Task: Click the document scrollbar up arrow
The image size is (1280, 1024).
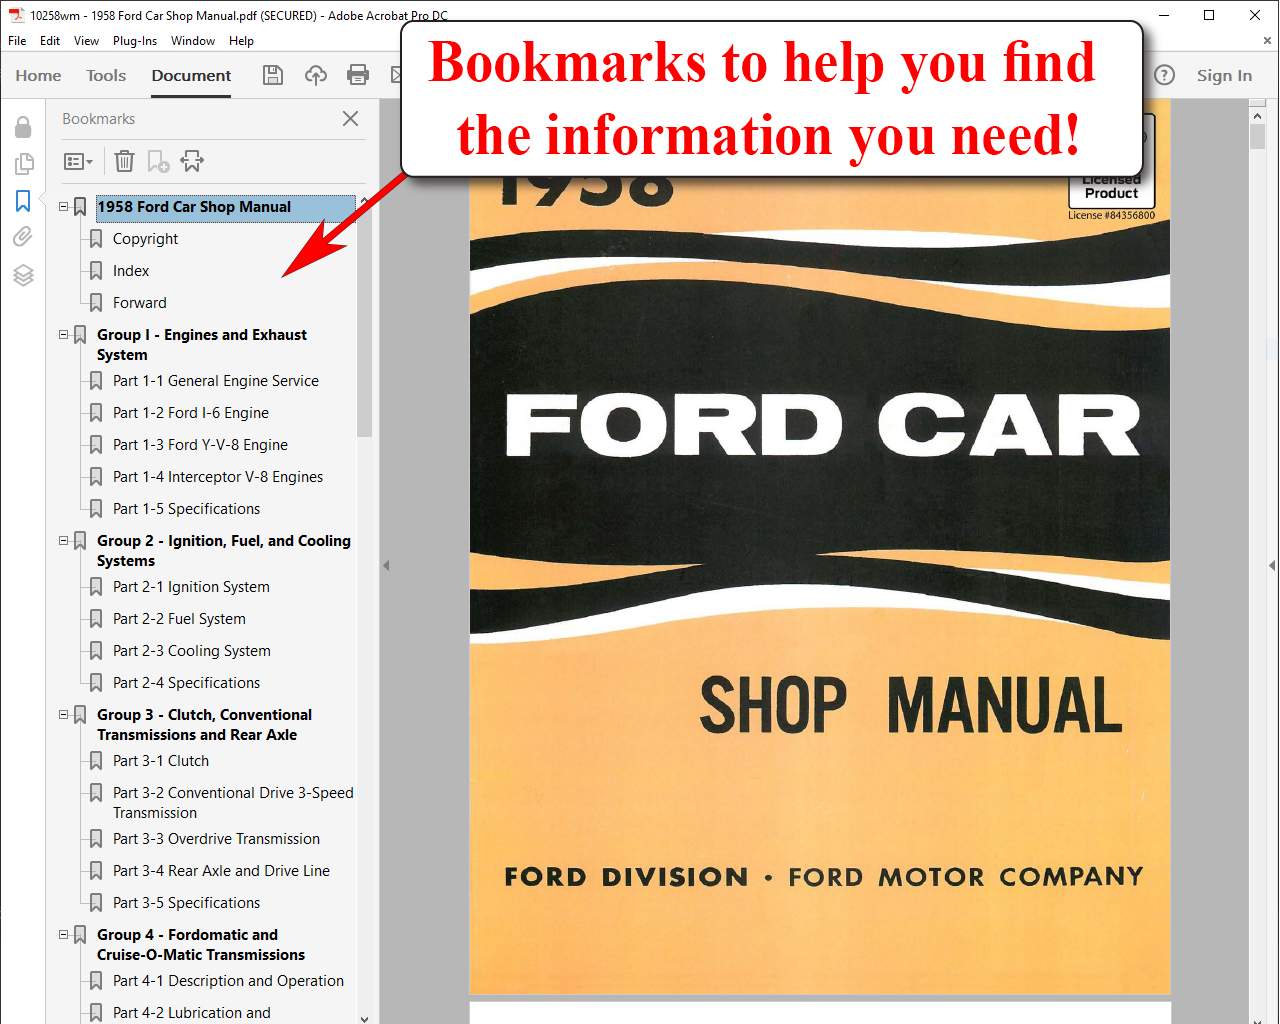Action: 1258,116
